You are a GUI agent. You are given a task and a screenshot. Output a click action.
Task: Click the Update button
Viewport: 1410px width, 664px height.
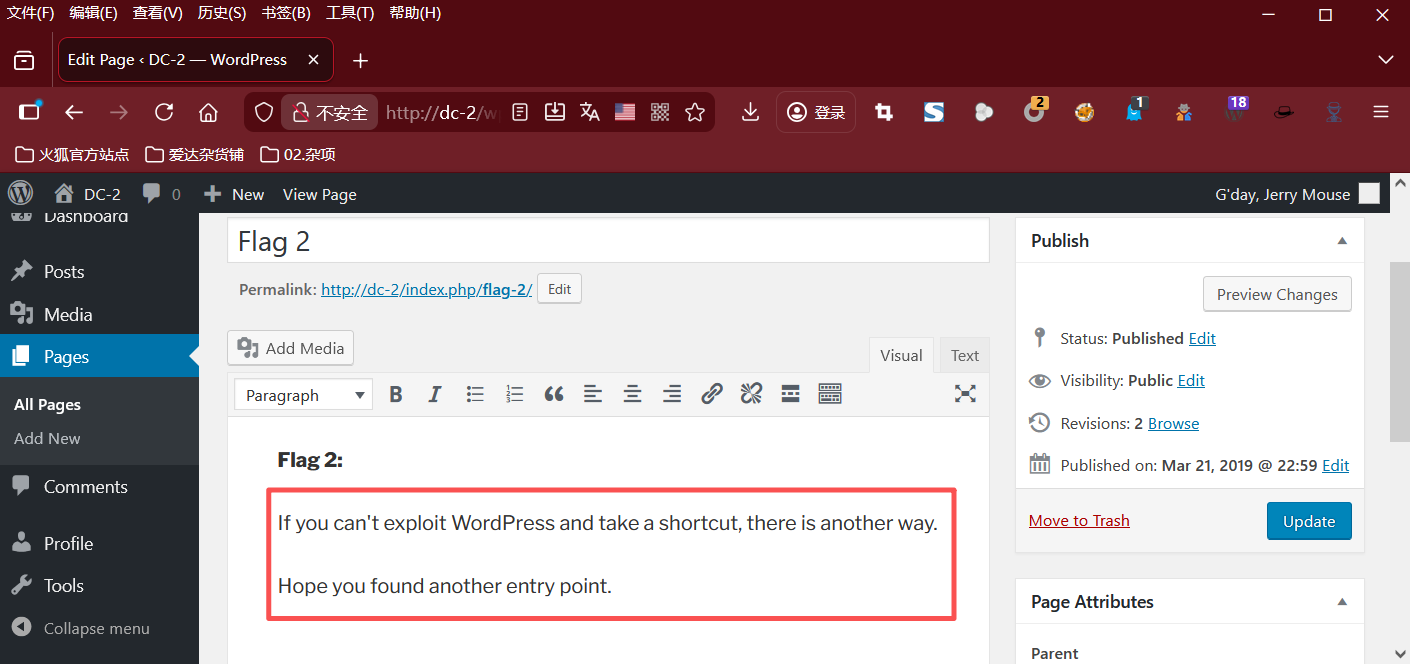(x=1309, y=521)
